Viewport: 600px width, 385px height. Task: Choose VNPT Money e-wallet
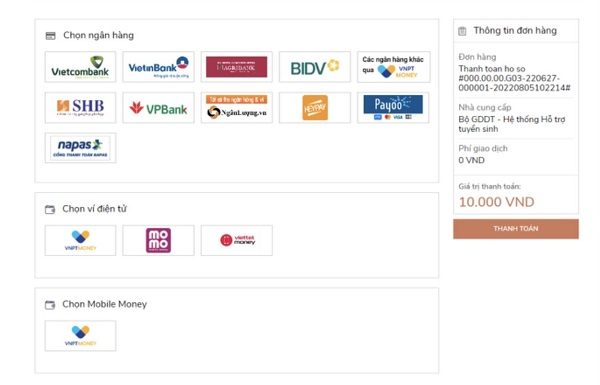tap(80, 240)
